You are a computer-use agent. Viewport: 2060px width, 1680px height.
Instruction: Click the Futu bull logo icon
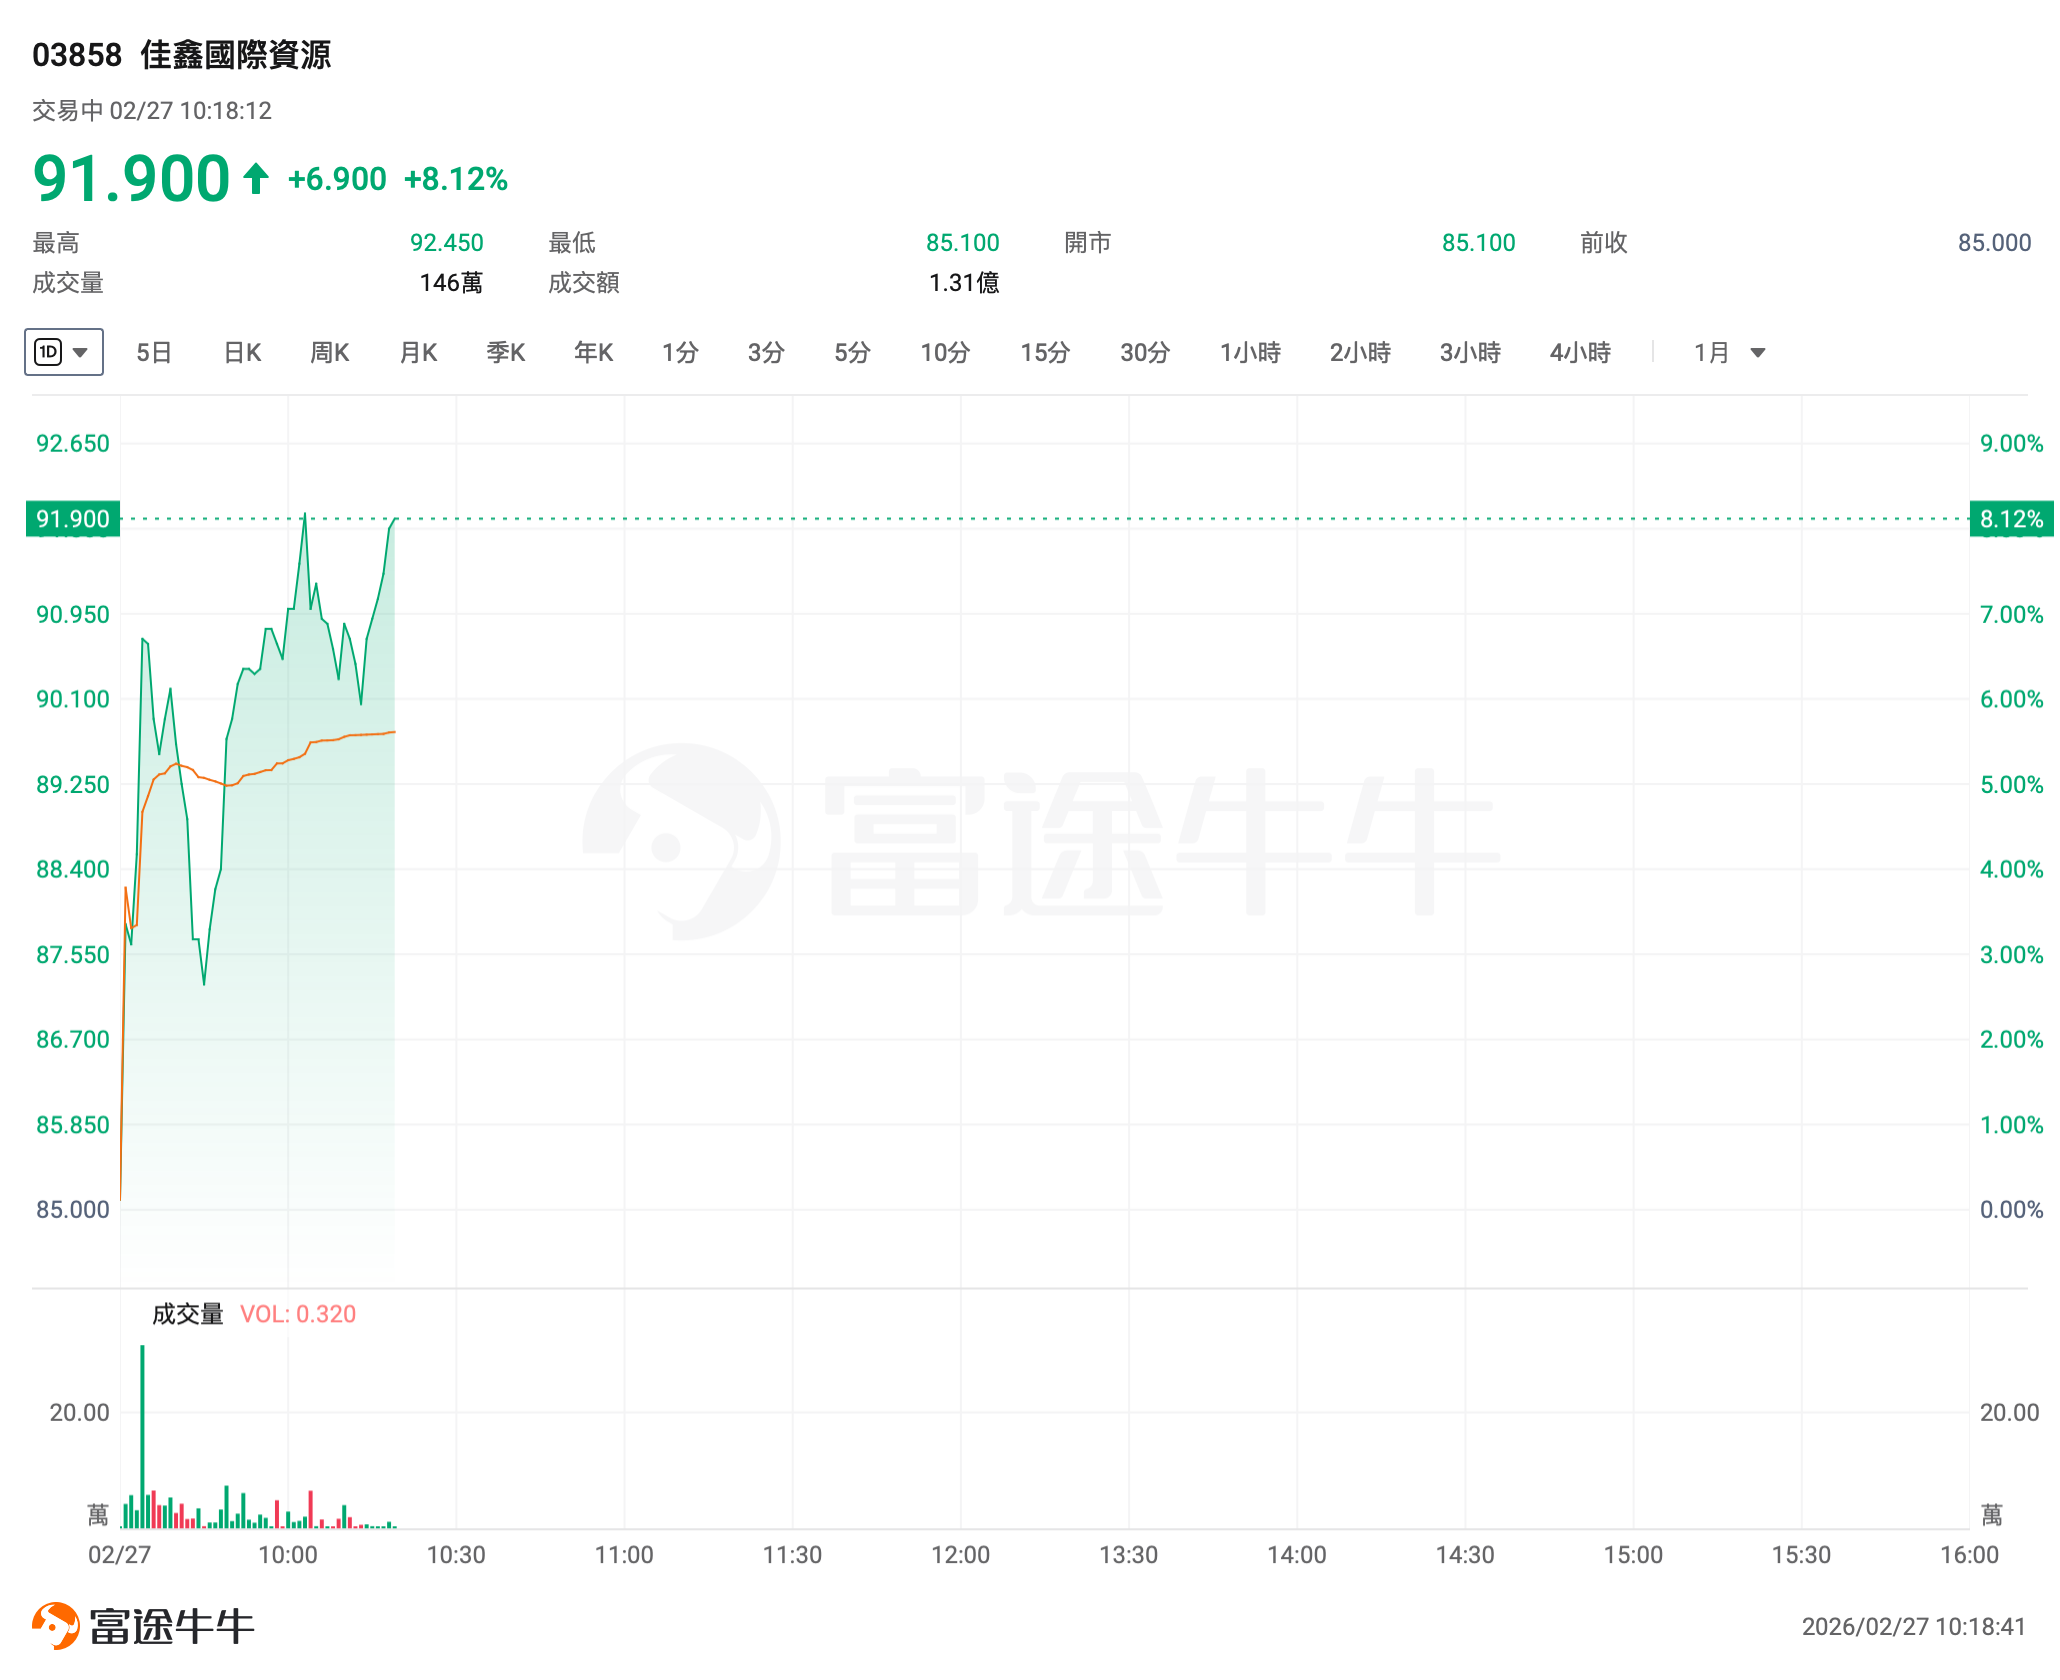click(55, 1625)
